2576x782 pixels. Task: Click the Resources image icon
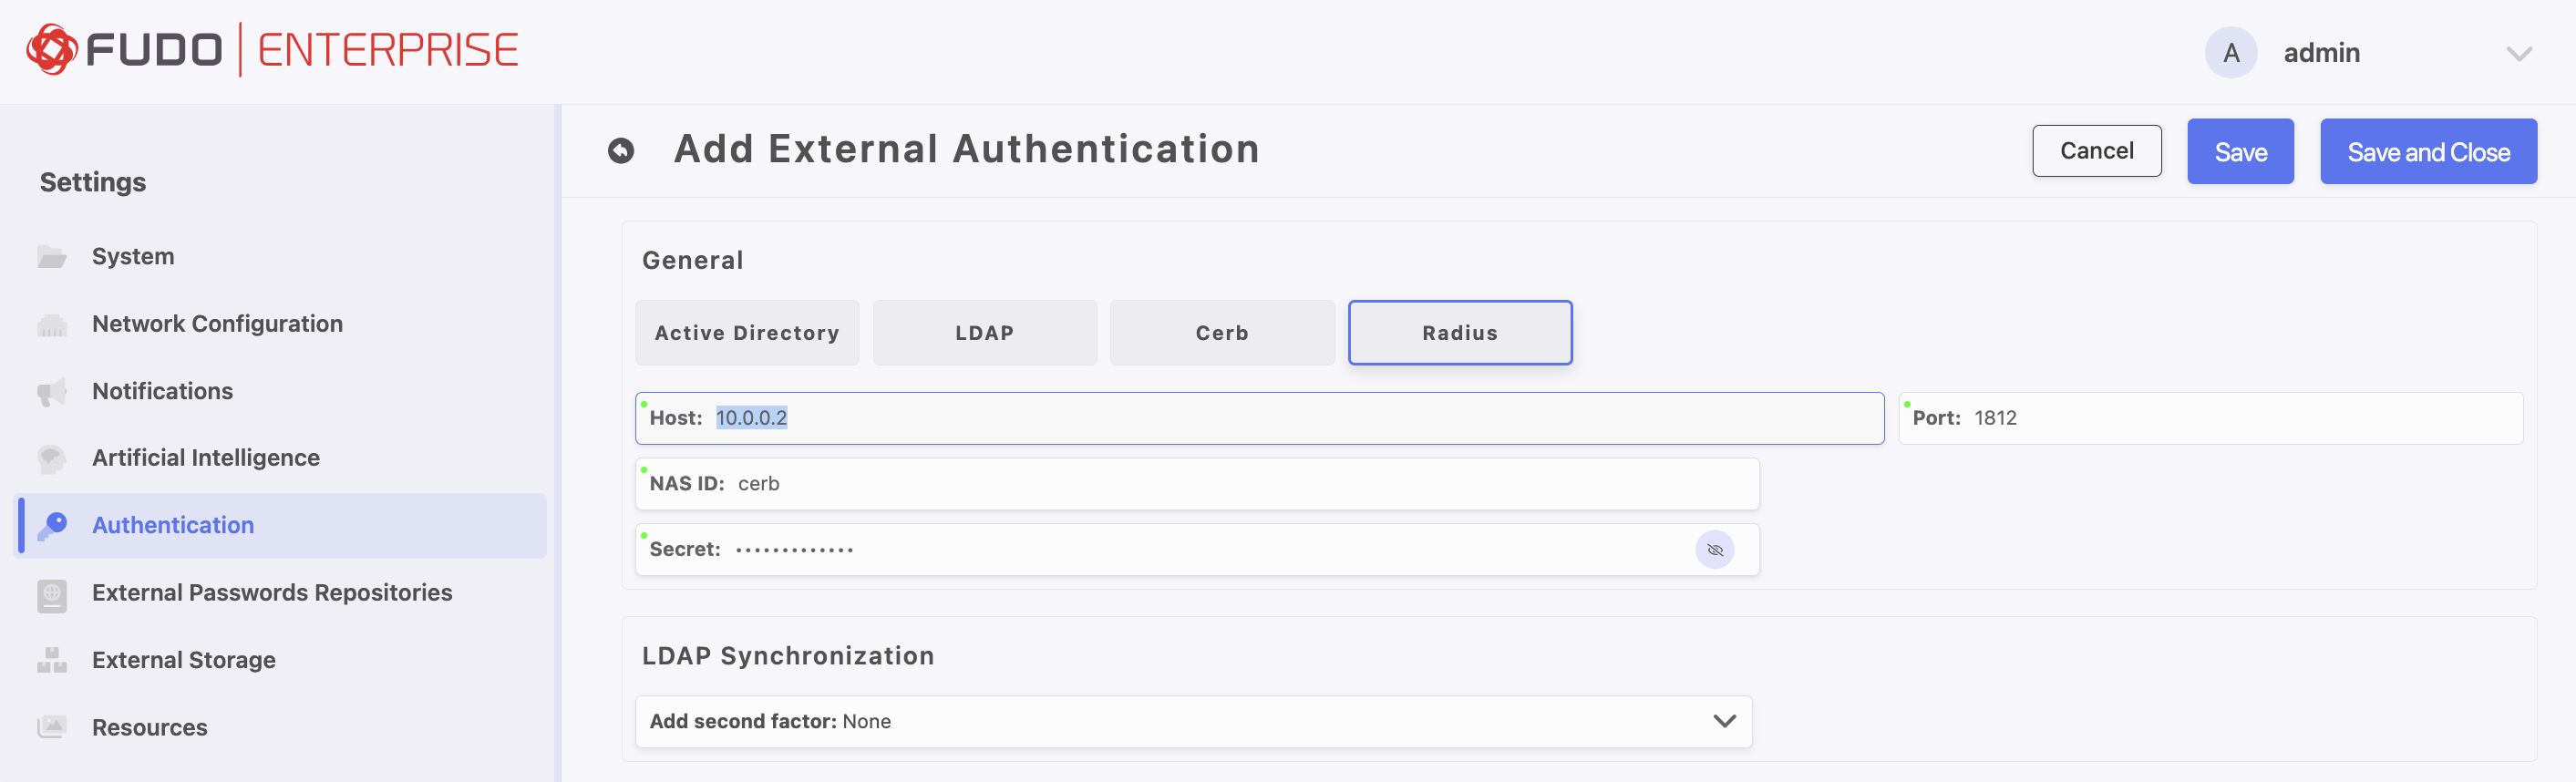tap(52, 728)
